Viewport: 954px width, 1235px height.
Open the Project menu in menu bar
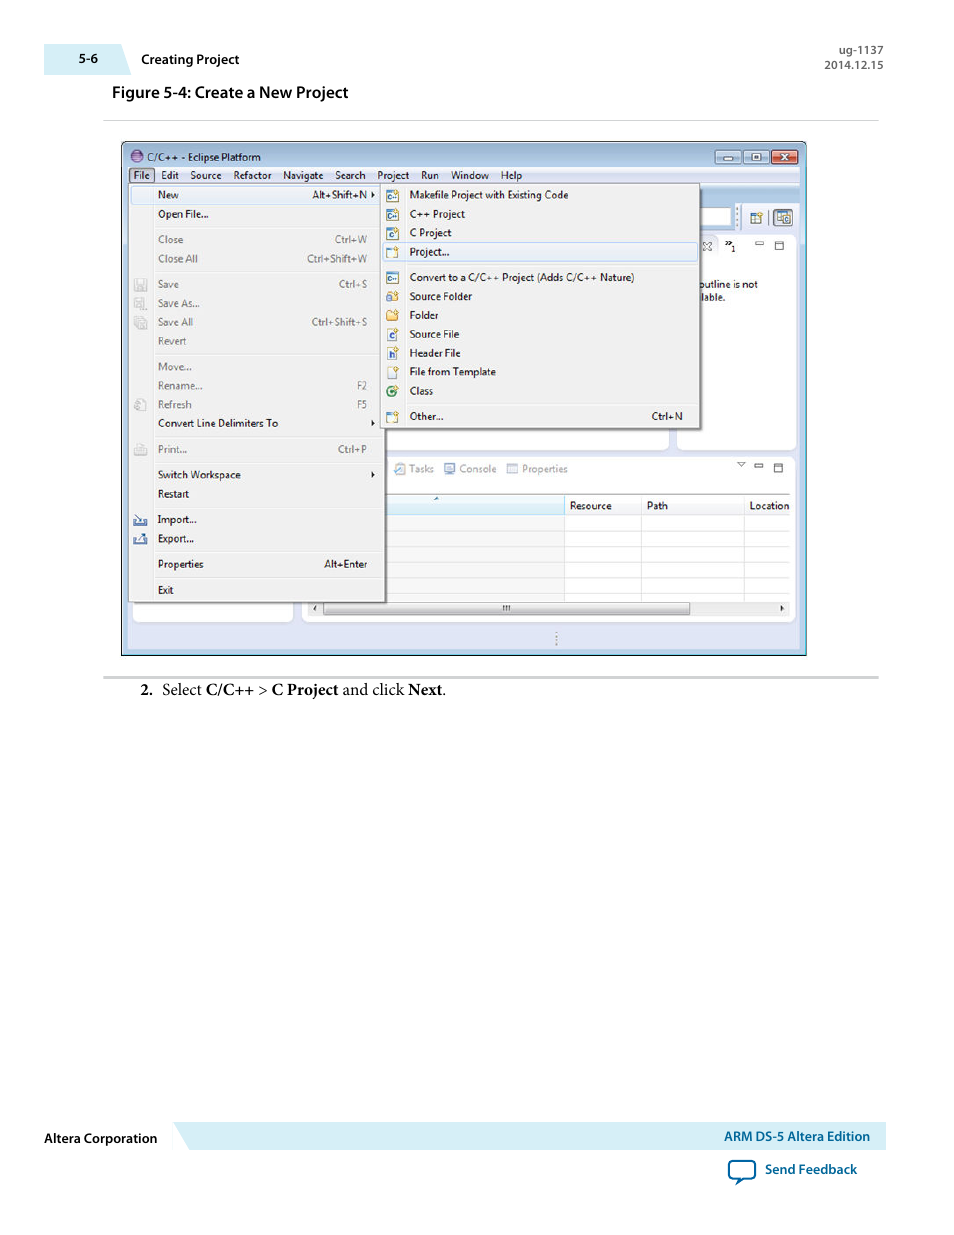(x=393, y=176)
